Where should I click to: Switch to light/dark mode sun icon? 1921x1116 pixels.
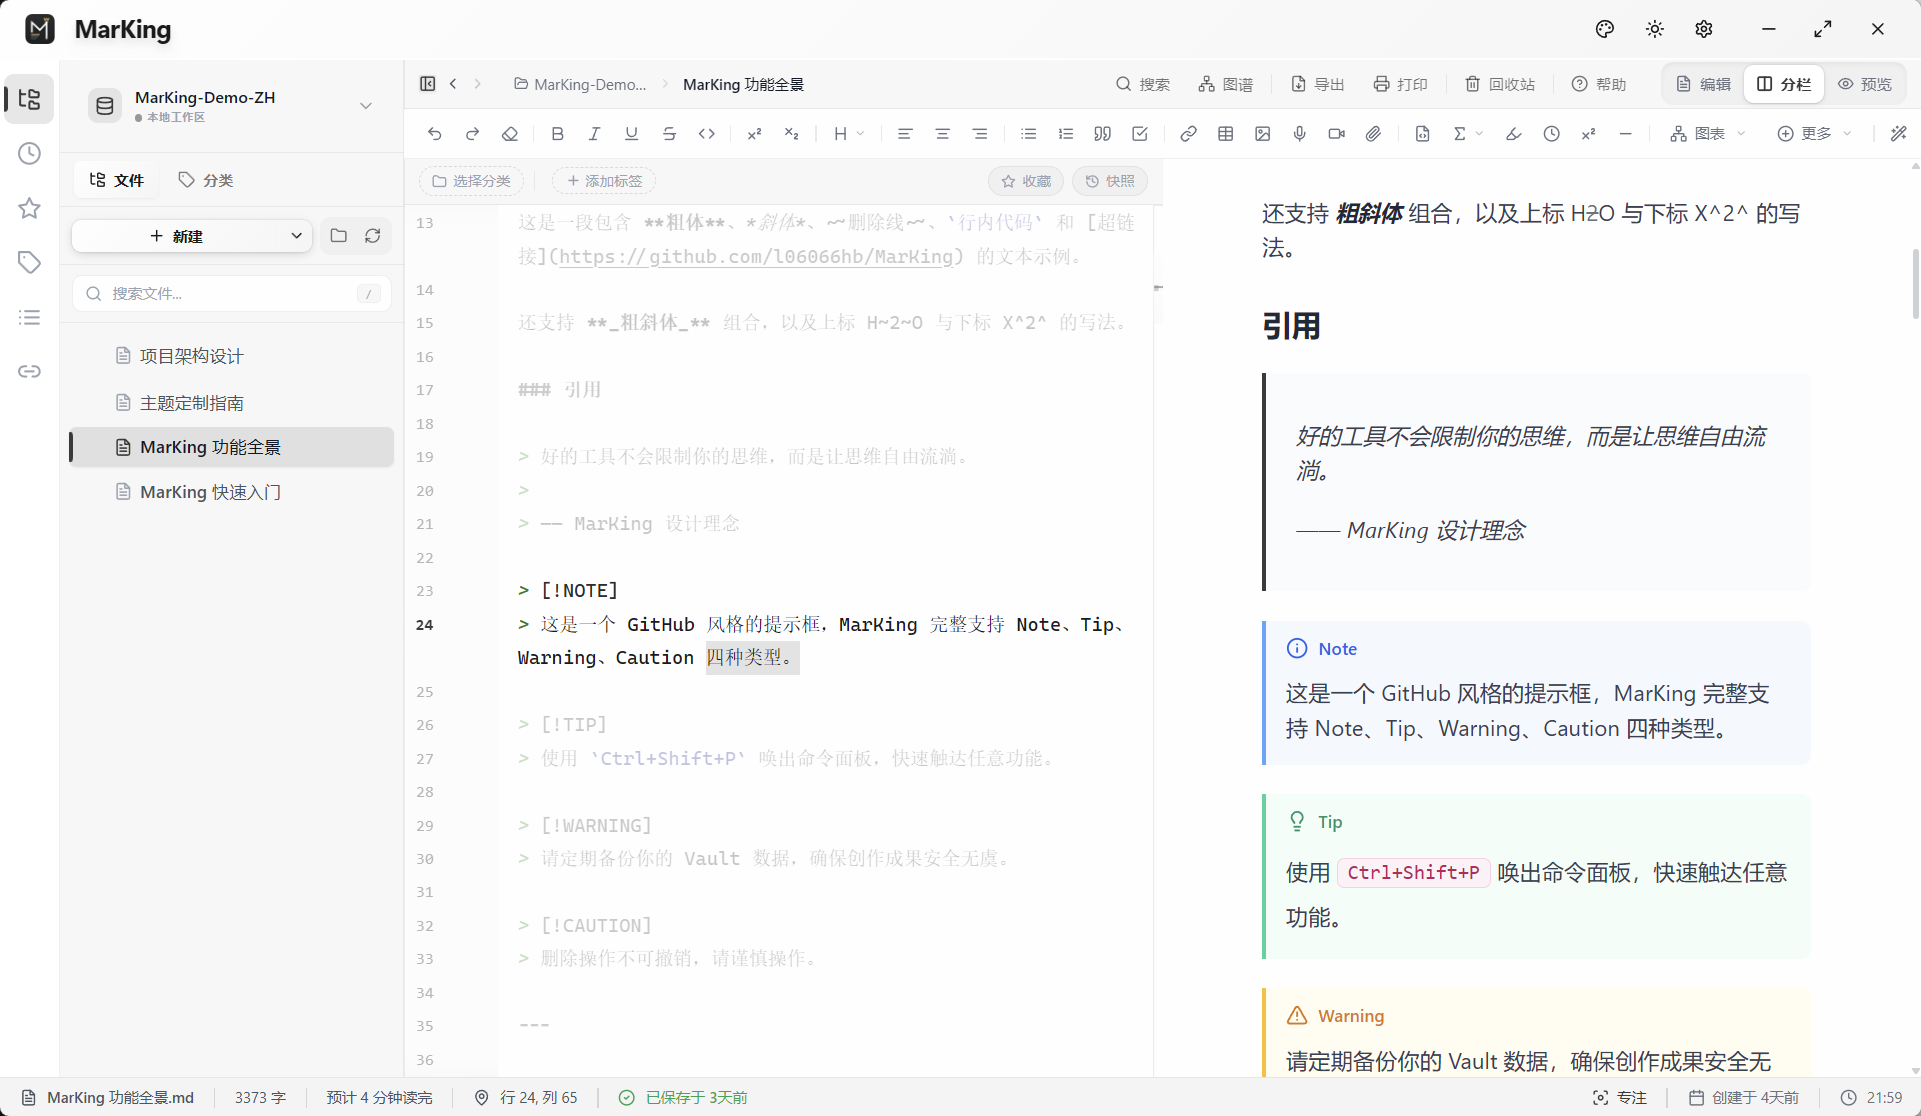tap(1654, 29)
